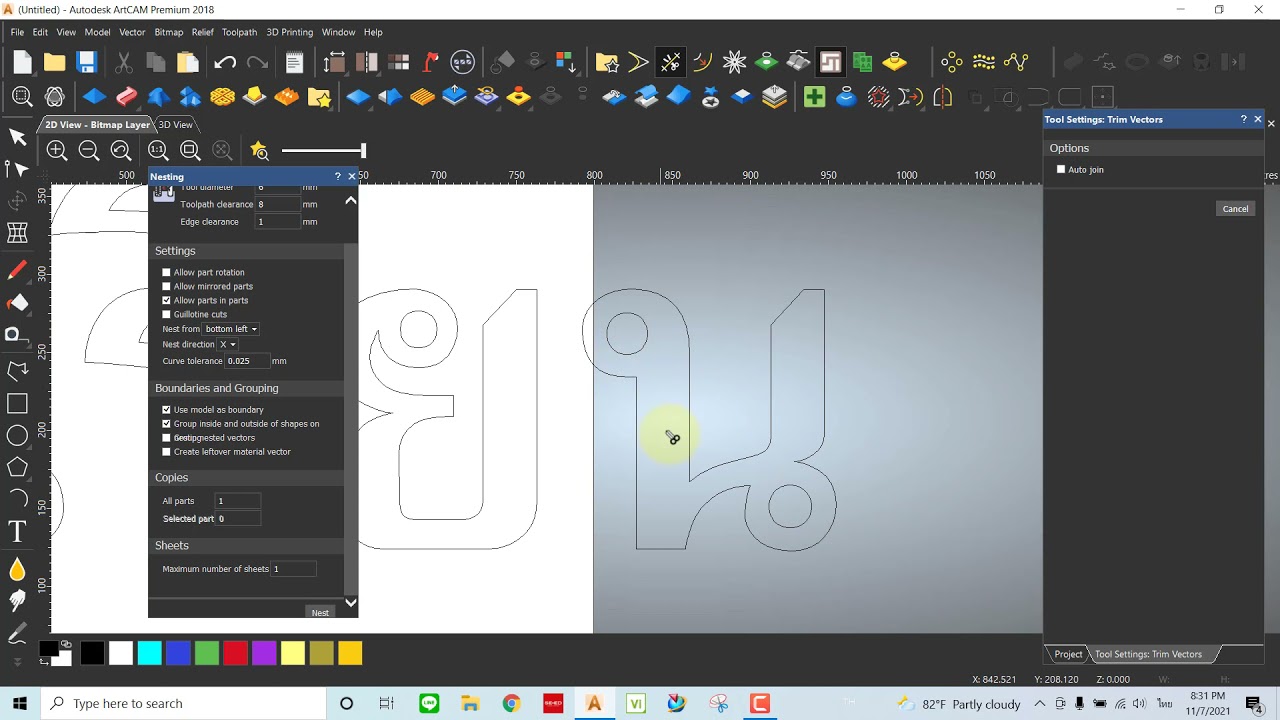This screenshot has height=720, width=1280.
Task: Expand the Nesting panel bottom chevron
Action: tap(350, 603)
